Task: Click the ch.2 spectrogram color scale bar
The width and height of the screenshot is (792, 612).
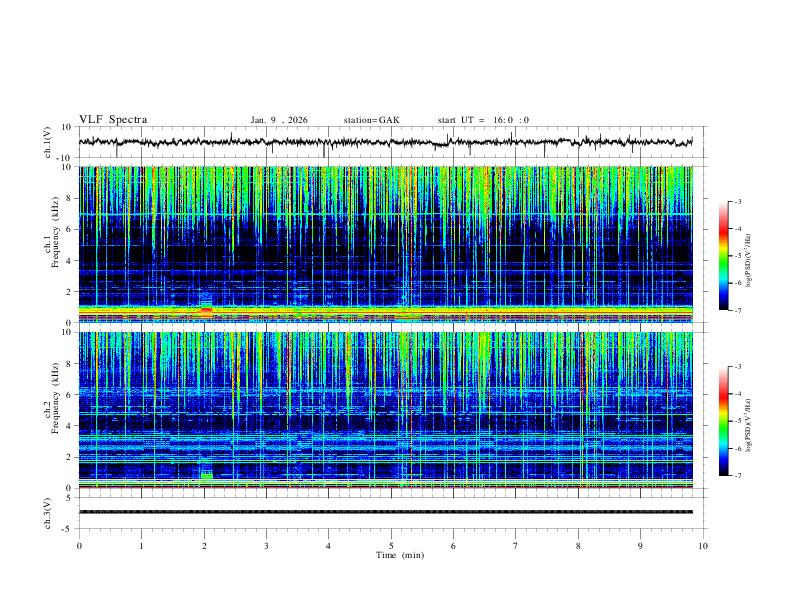Action: (724, 421)
